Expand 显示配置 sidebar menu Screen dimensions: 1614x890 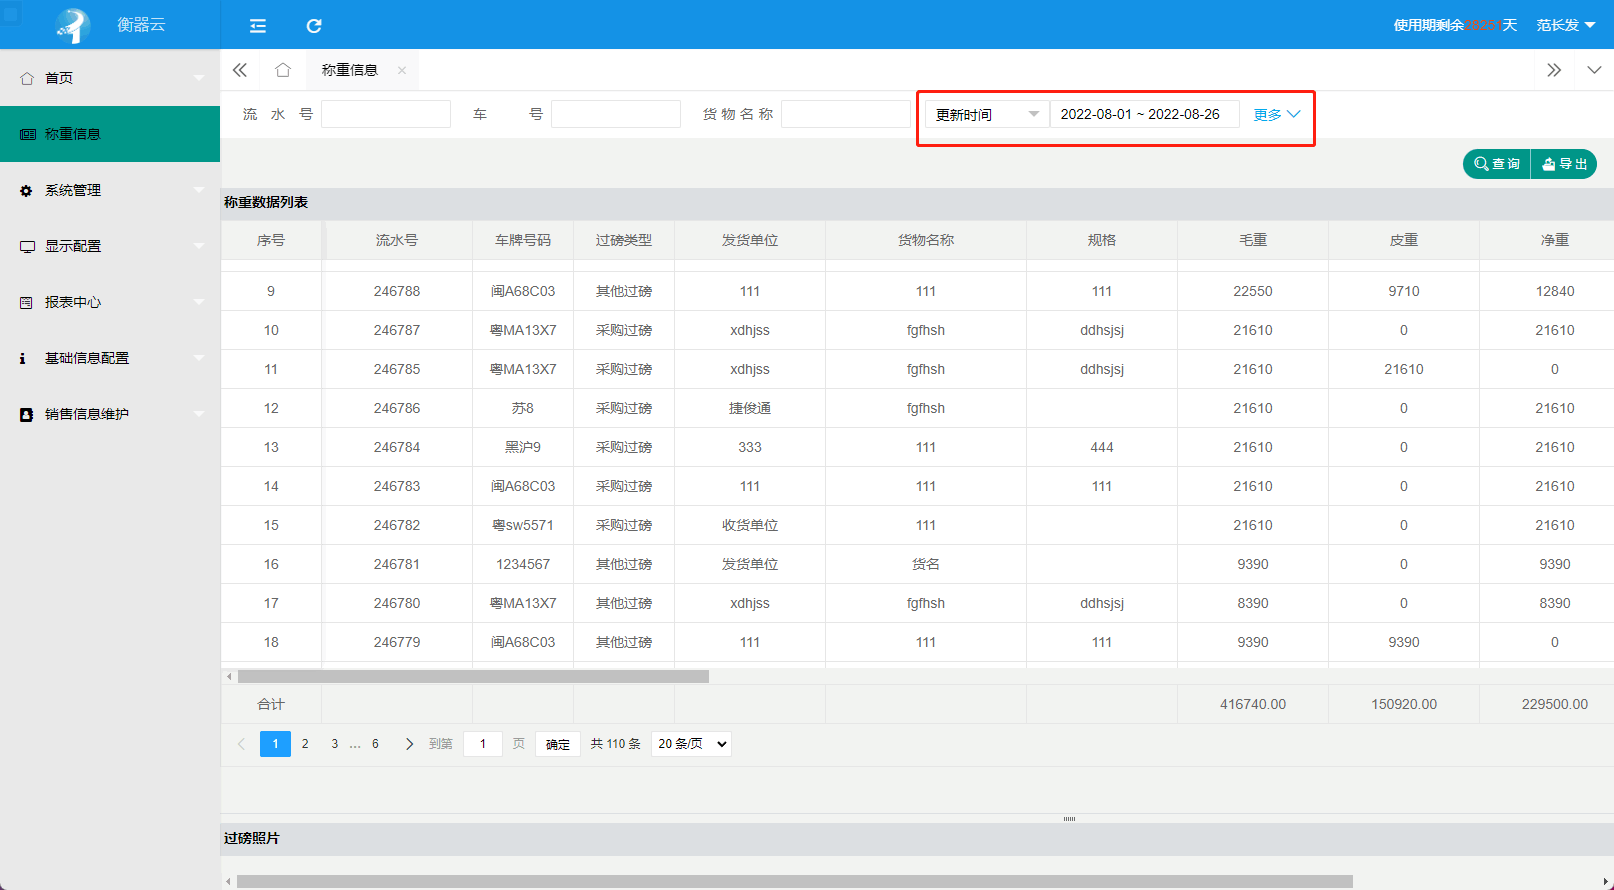(110, 246)
